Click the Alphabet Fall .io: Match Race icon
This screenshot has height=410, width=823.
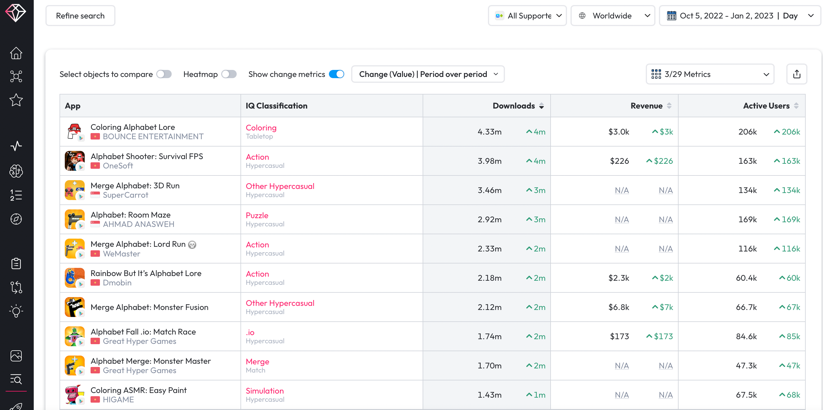point(75,337)
